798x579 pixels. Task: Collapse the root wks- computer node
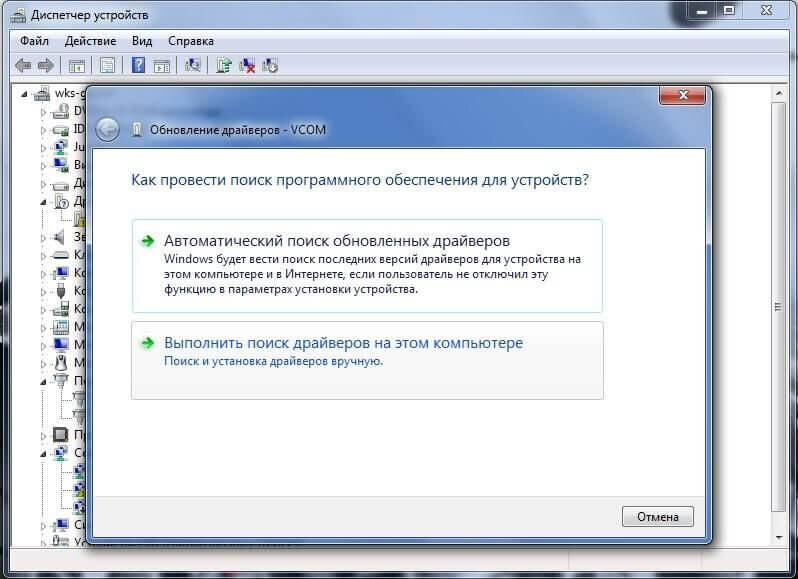[x=24, y=94]
